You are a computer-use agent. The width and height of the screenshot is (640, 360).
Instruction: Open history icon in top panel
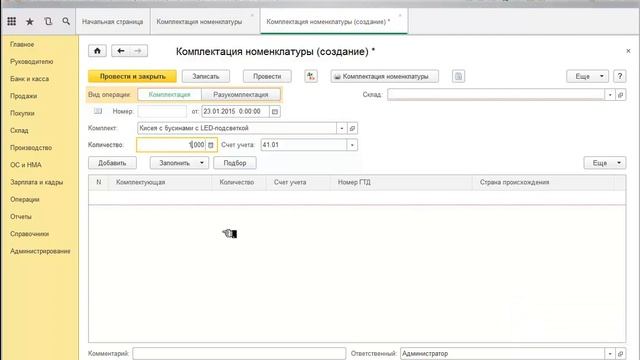click(x=48, y=21)
